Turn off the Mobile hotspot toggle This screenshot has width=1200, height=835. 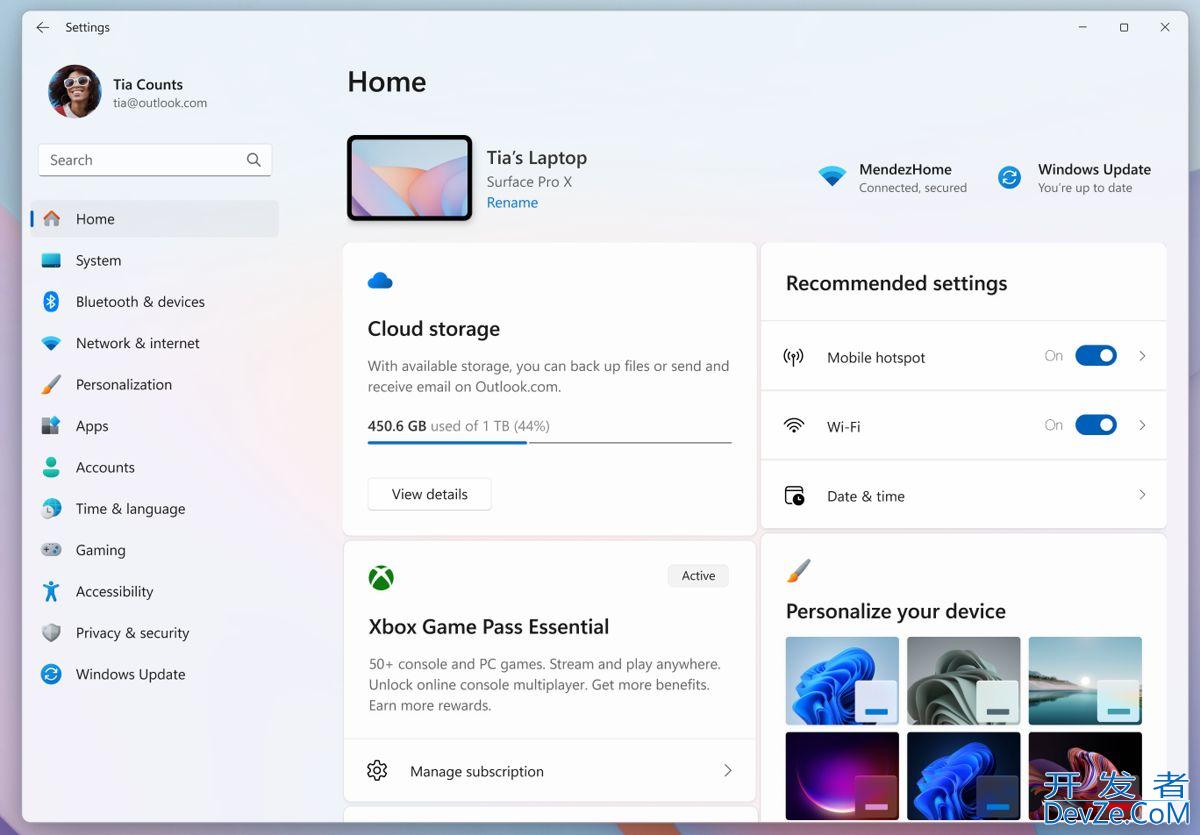pos(1095,356)
